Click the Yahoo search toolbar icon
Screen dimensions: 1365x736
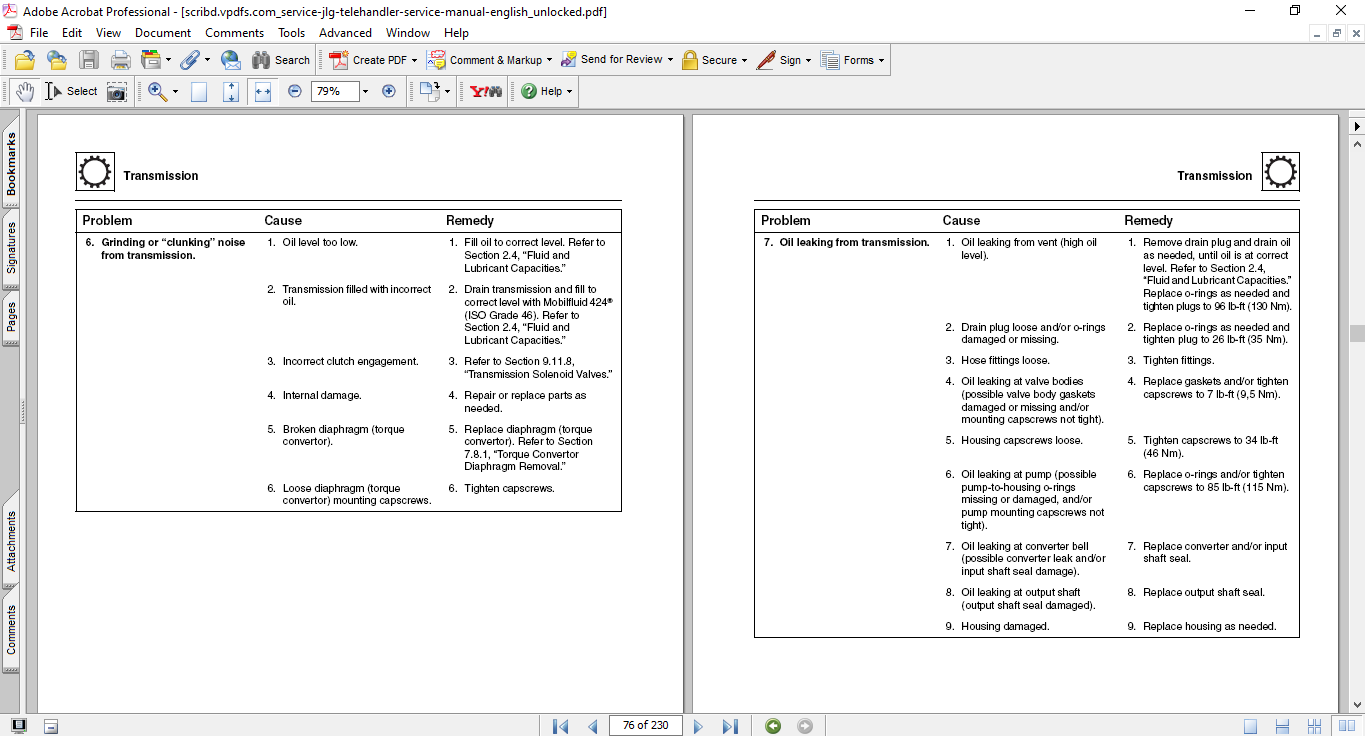(x=486, y=91)
